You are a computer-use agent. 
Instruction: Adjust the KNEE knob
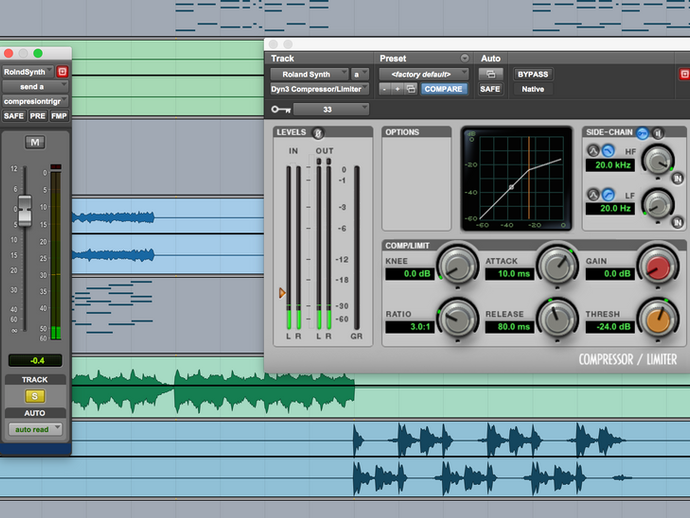(x=458, y=267)
